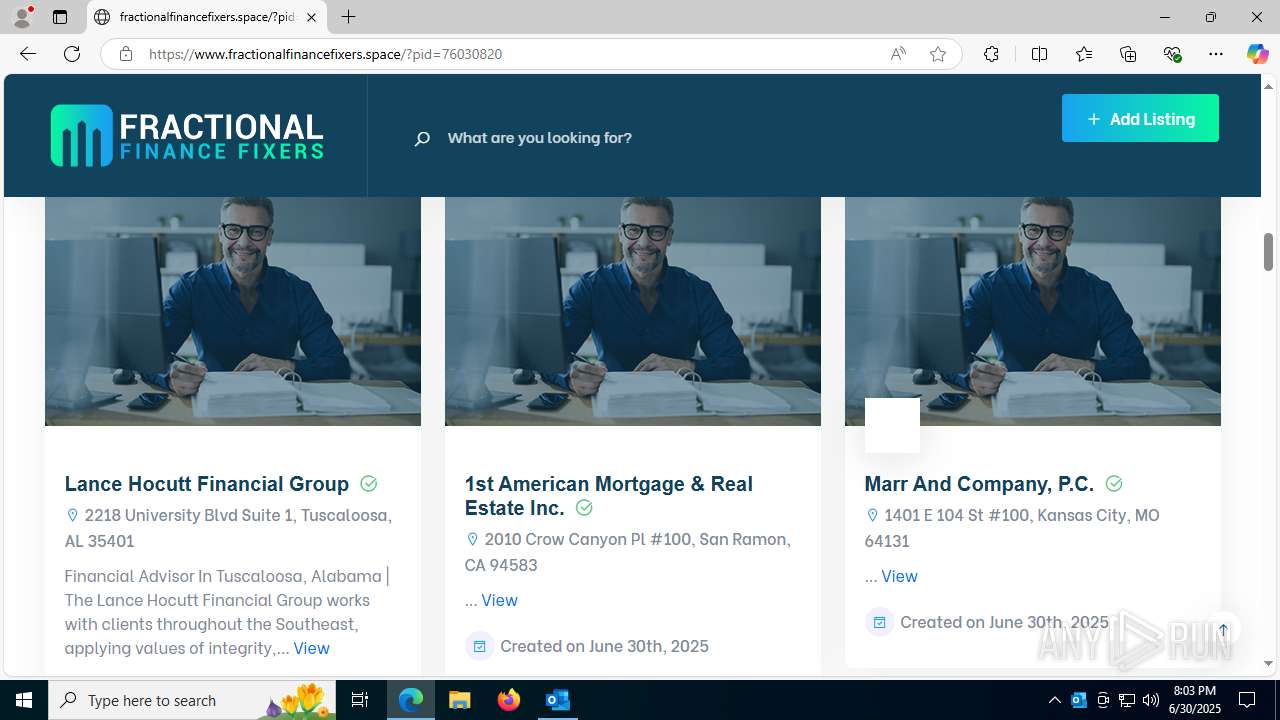Click the 1st American Mortgage listing photo
This screenshot has width=1280, height=720.
633,311
